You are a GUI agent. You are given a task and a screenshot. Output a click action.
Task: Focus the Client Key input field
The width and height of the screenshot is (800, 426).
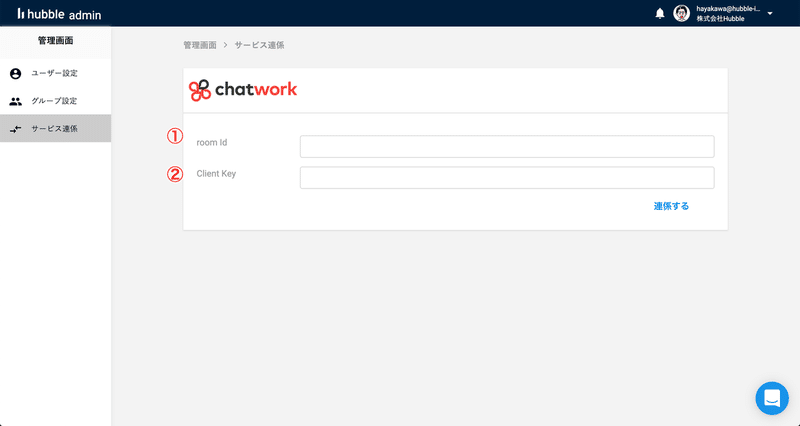click(x=507, y=178)
